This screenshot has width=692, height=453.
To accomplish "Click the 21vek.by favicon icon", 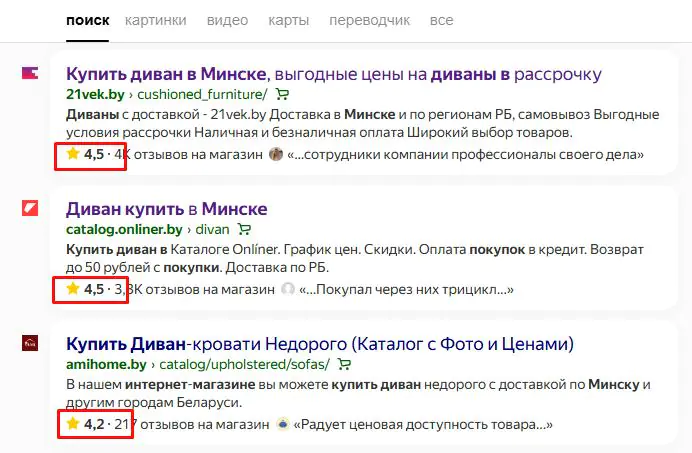I will tap(30, 73).
